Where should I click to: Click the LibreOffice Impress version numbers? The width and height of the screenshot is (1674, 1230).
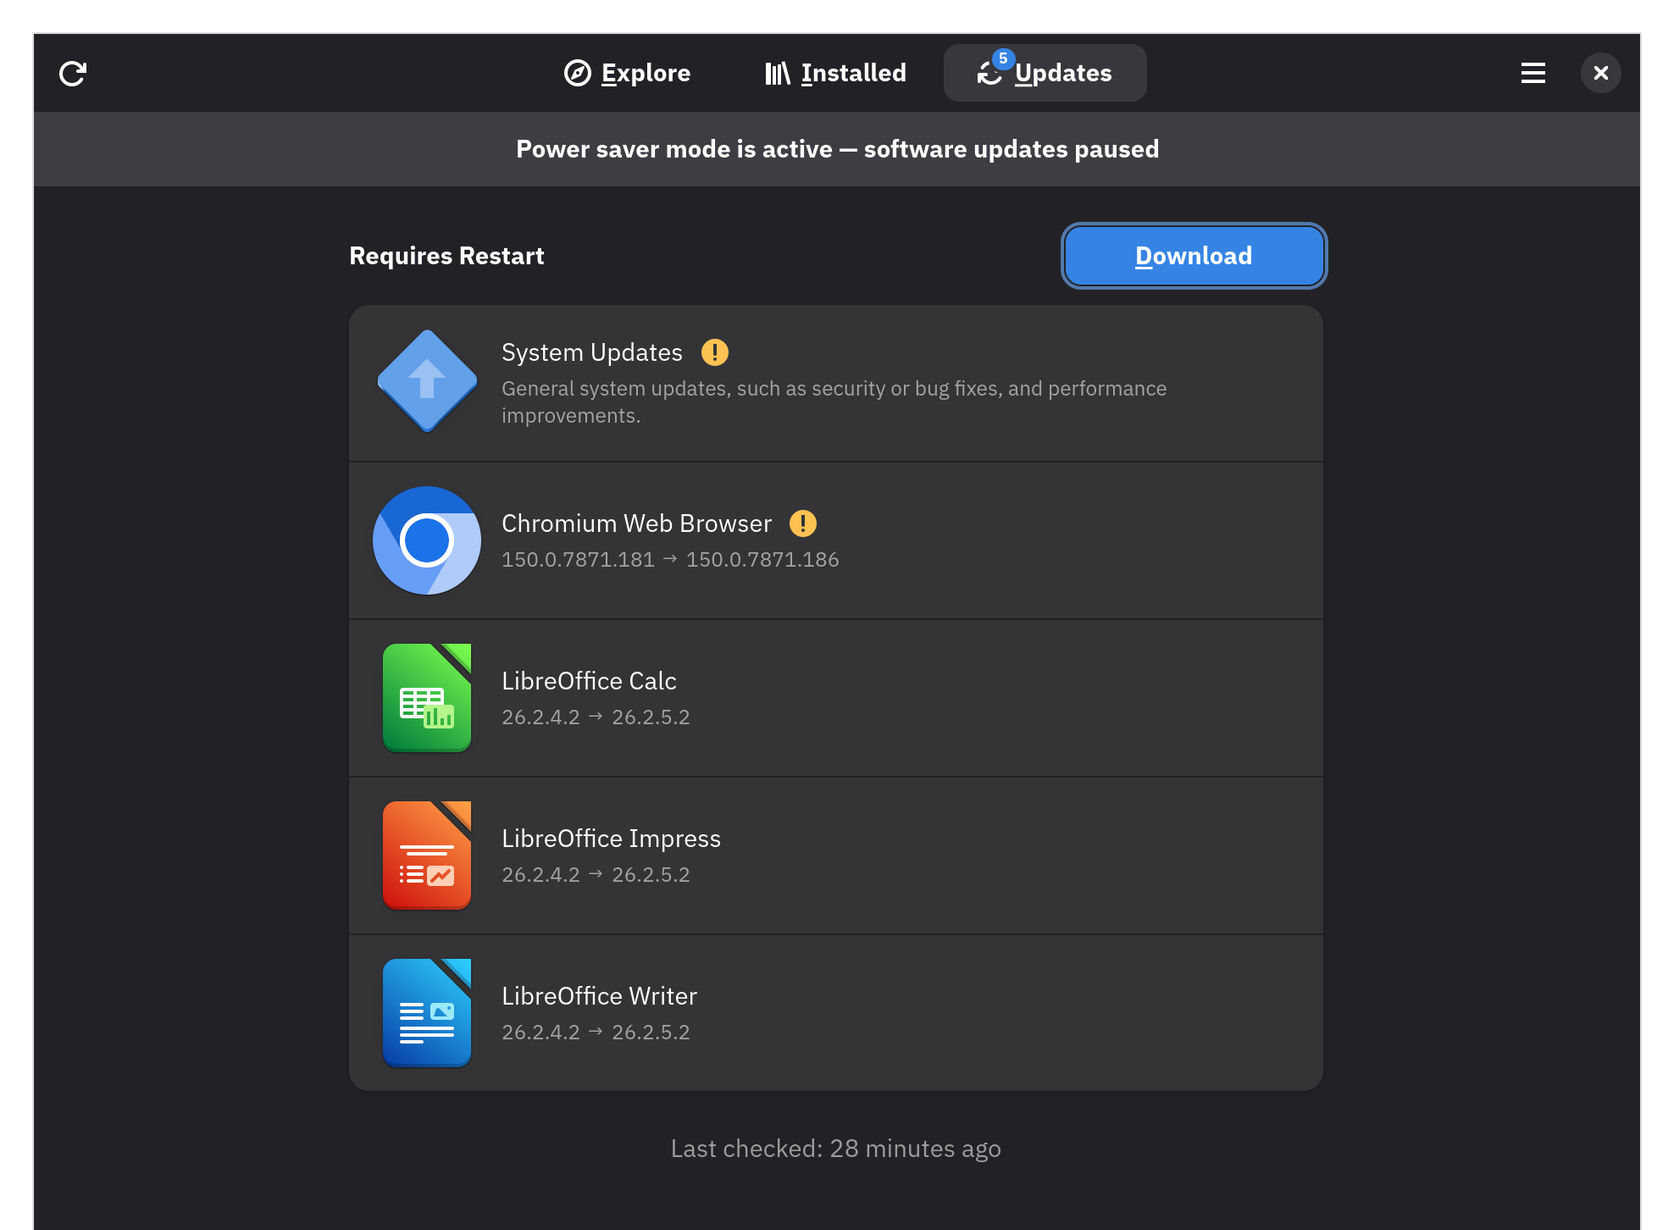(x=596, y=875)
